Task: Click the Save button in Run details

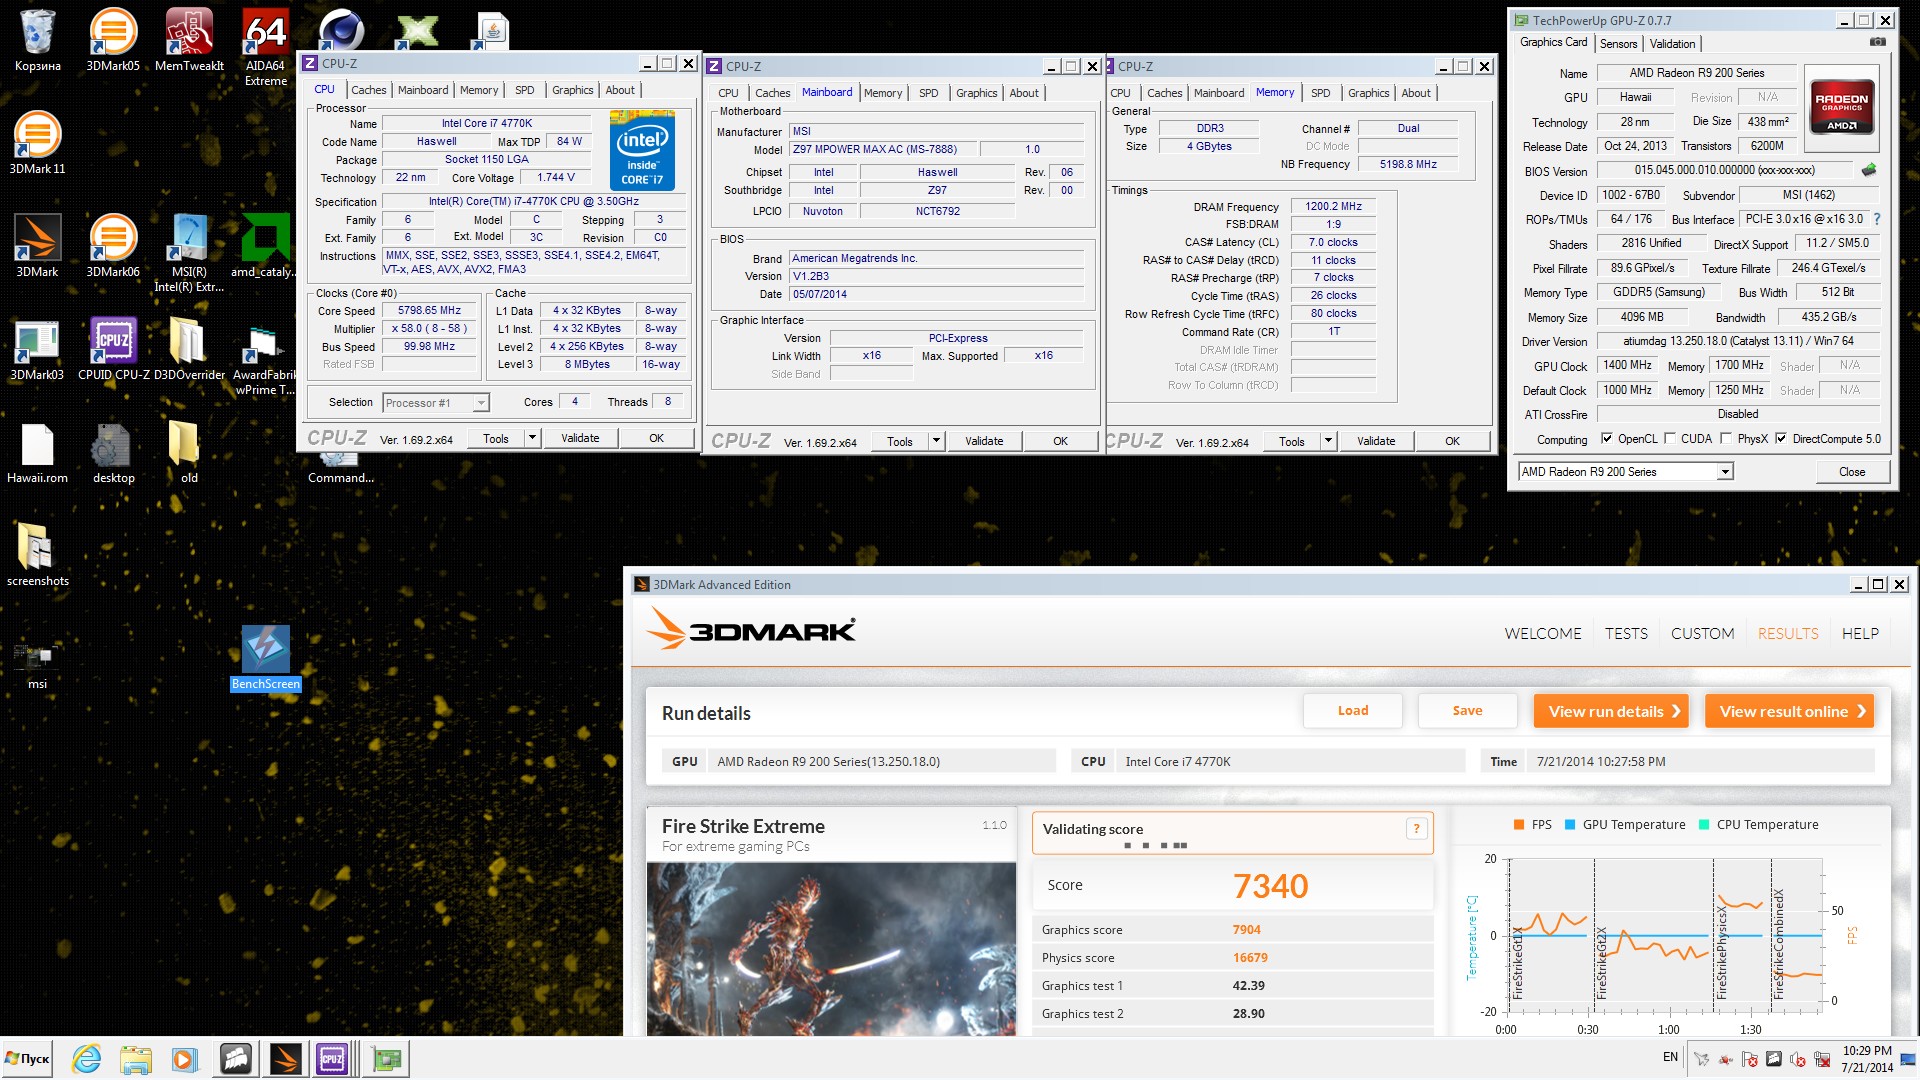Action: 1467,711
